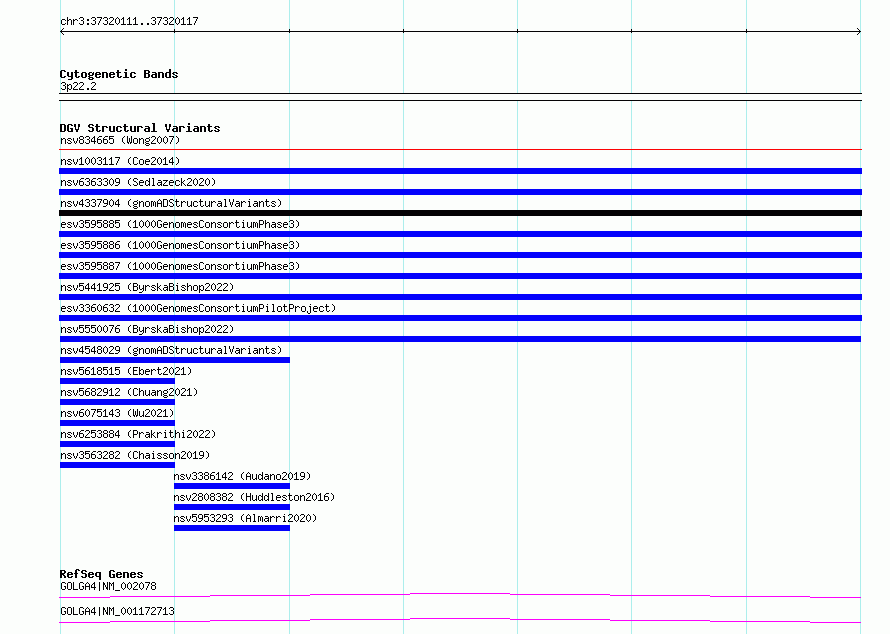Click the black bar for nsv4337904

460,213
